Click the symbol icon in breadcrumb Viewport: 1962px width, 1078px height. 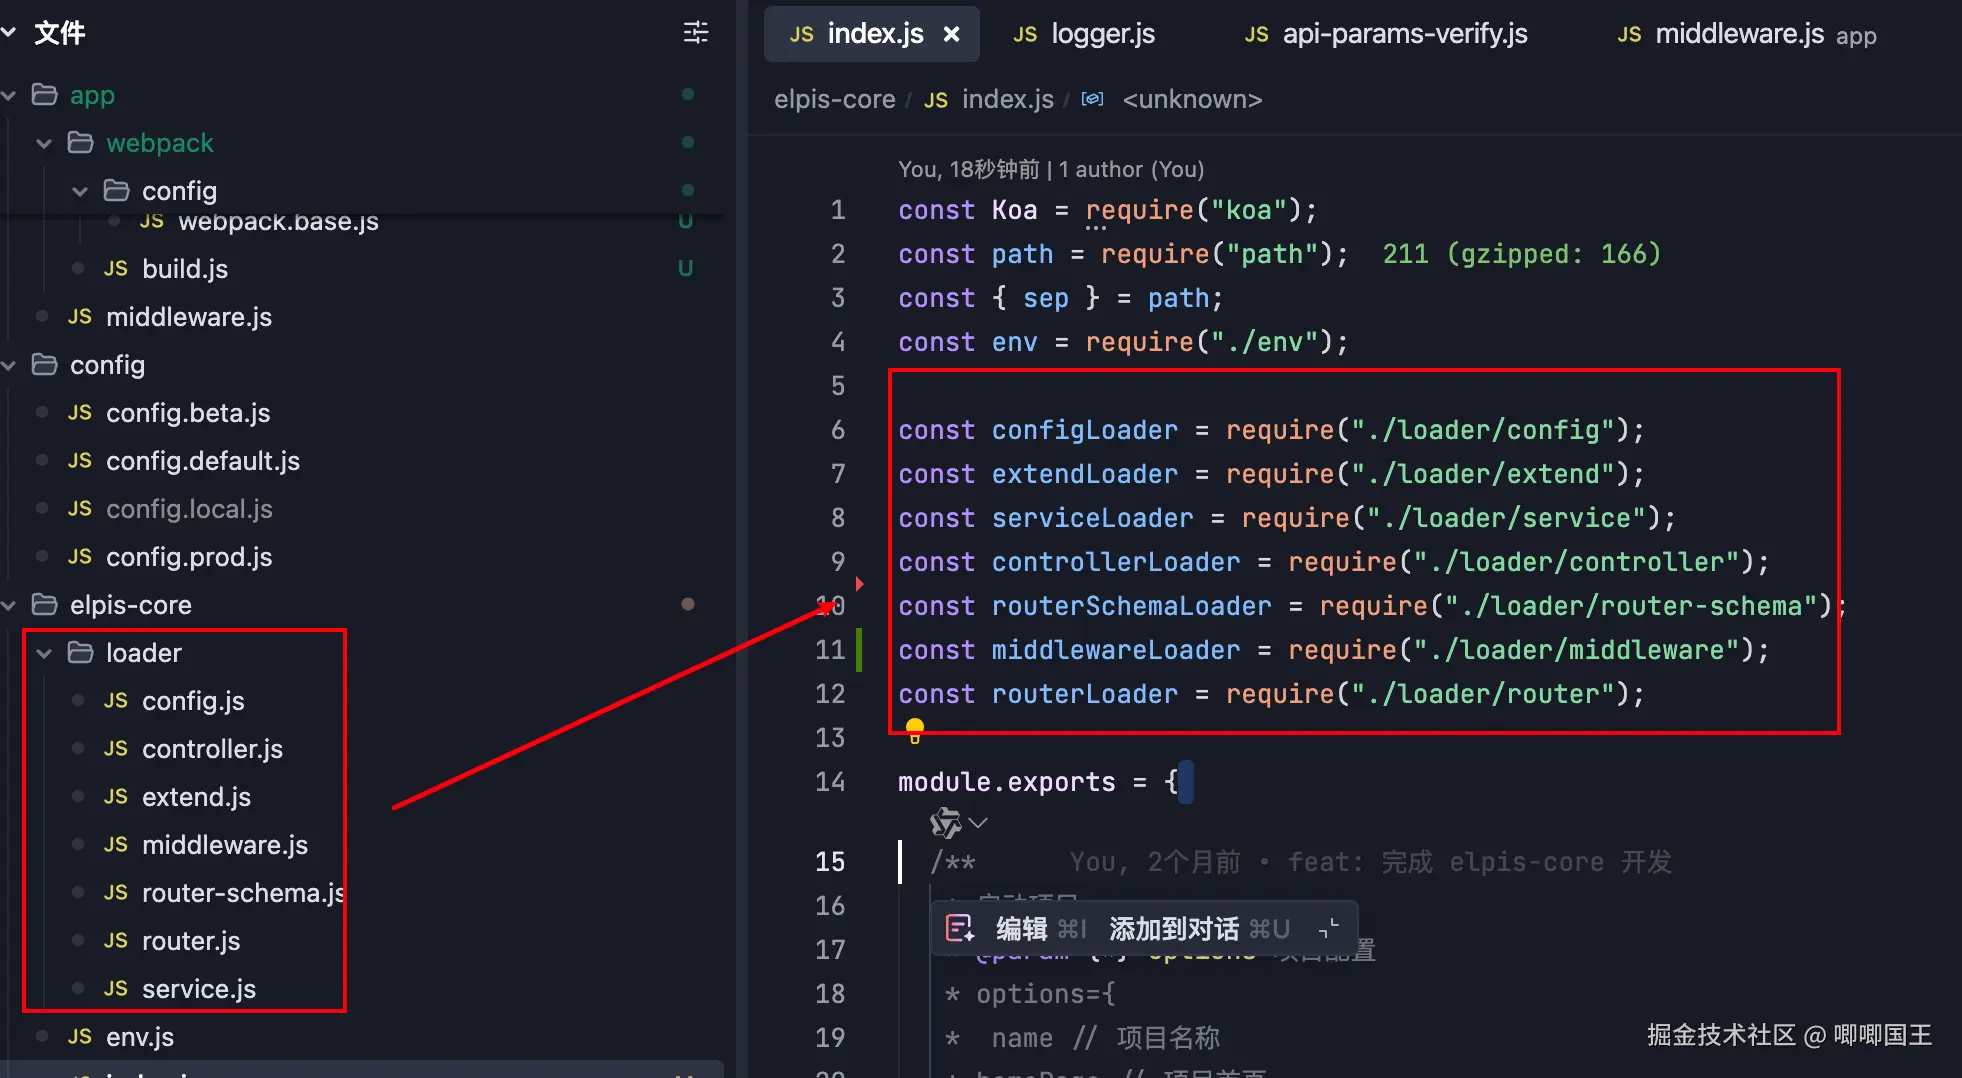[1093, 99]
